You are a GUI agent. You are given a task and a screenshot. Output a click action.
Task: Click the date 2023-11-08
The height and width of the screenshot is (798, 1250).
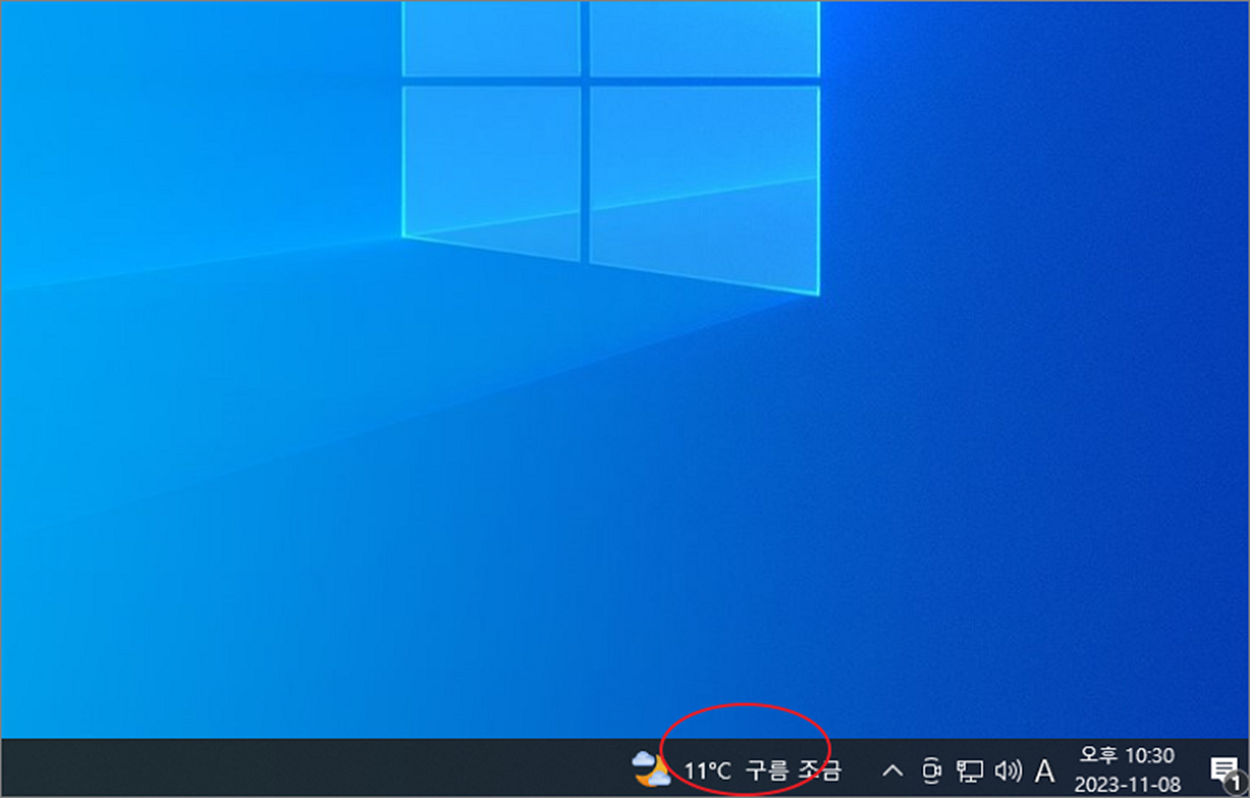tap(1127, 784)
